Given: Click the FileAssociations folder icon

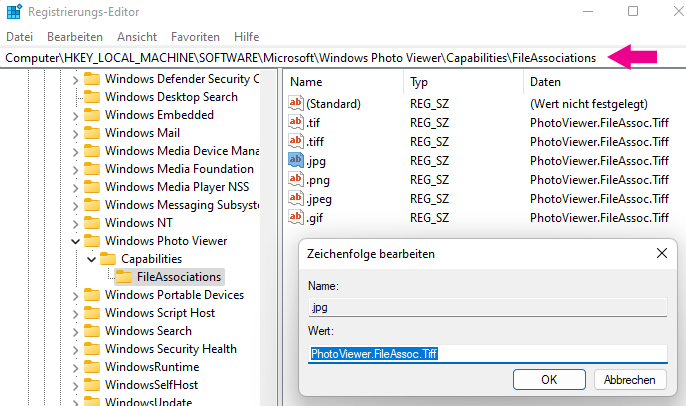Looking at the screenshot, I should tap(123, 277).
